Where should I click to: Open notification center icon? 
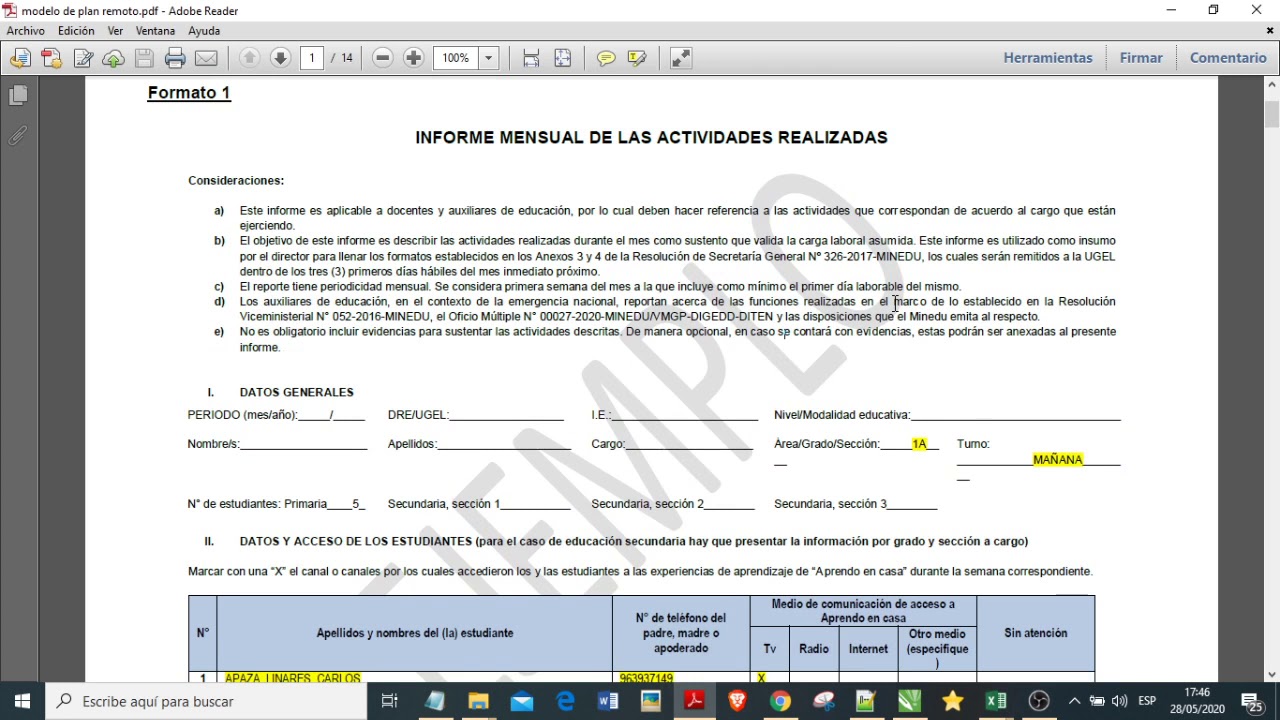coord(1252,701)
